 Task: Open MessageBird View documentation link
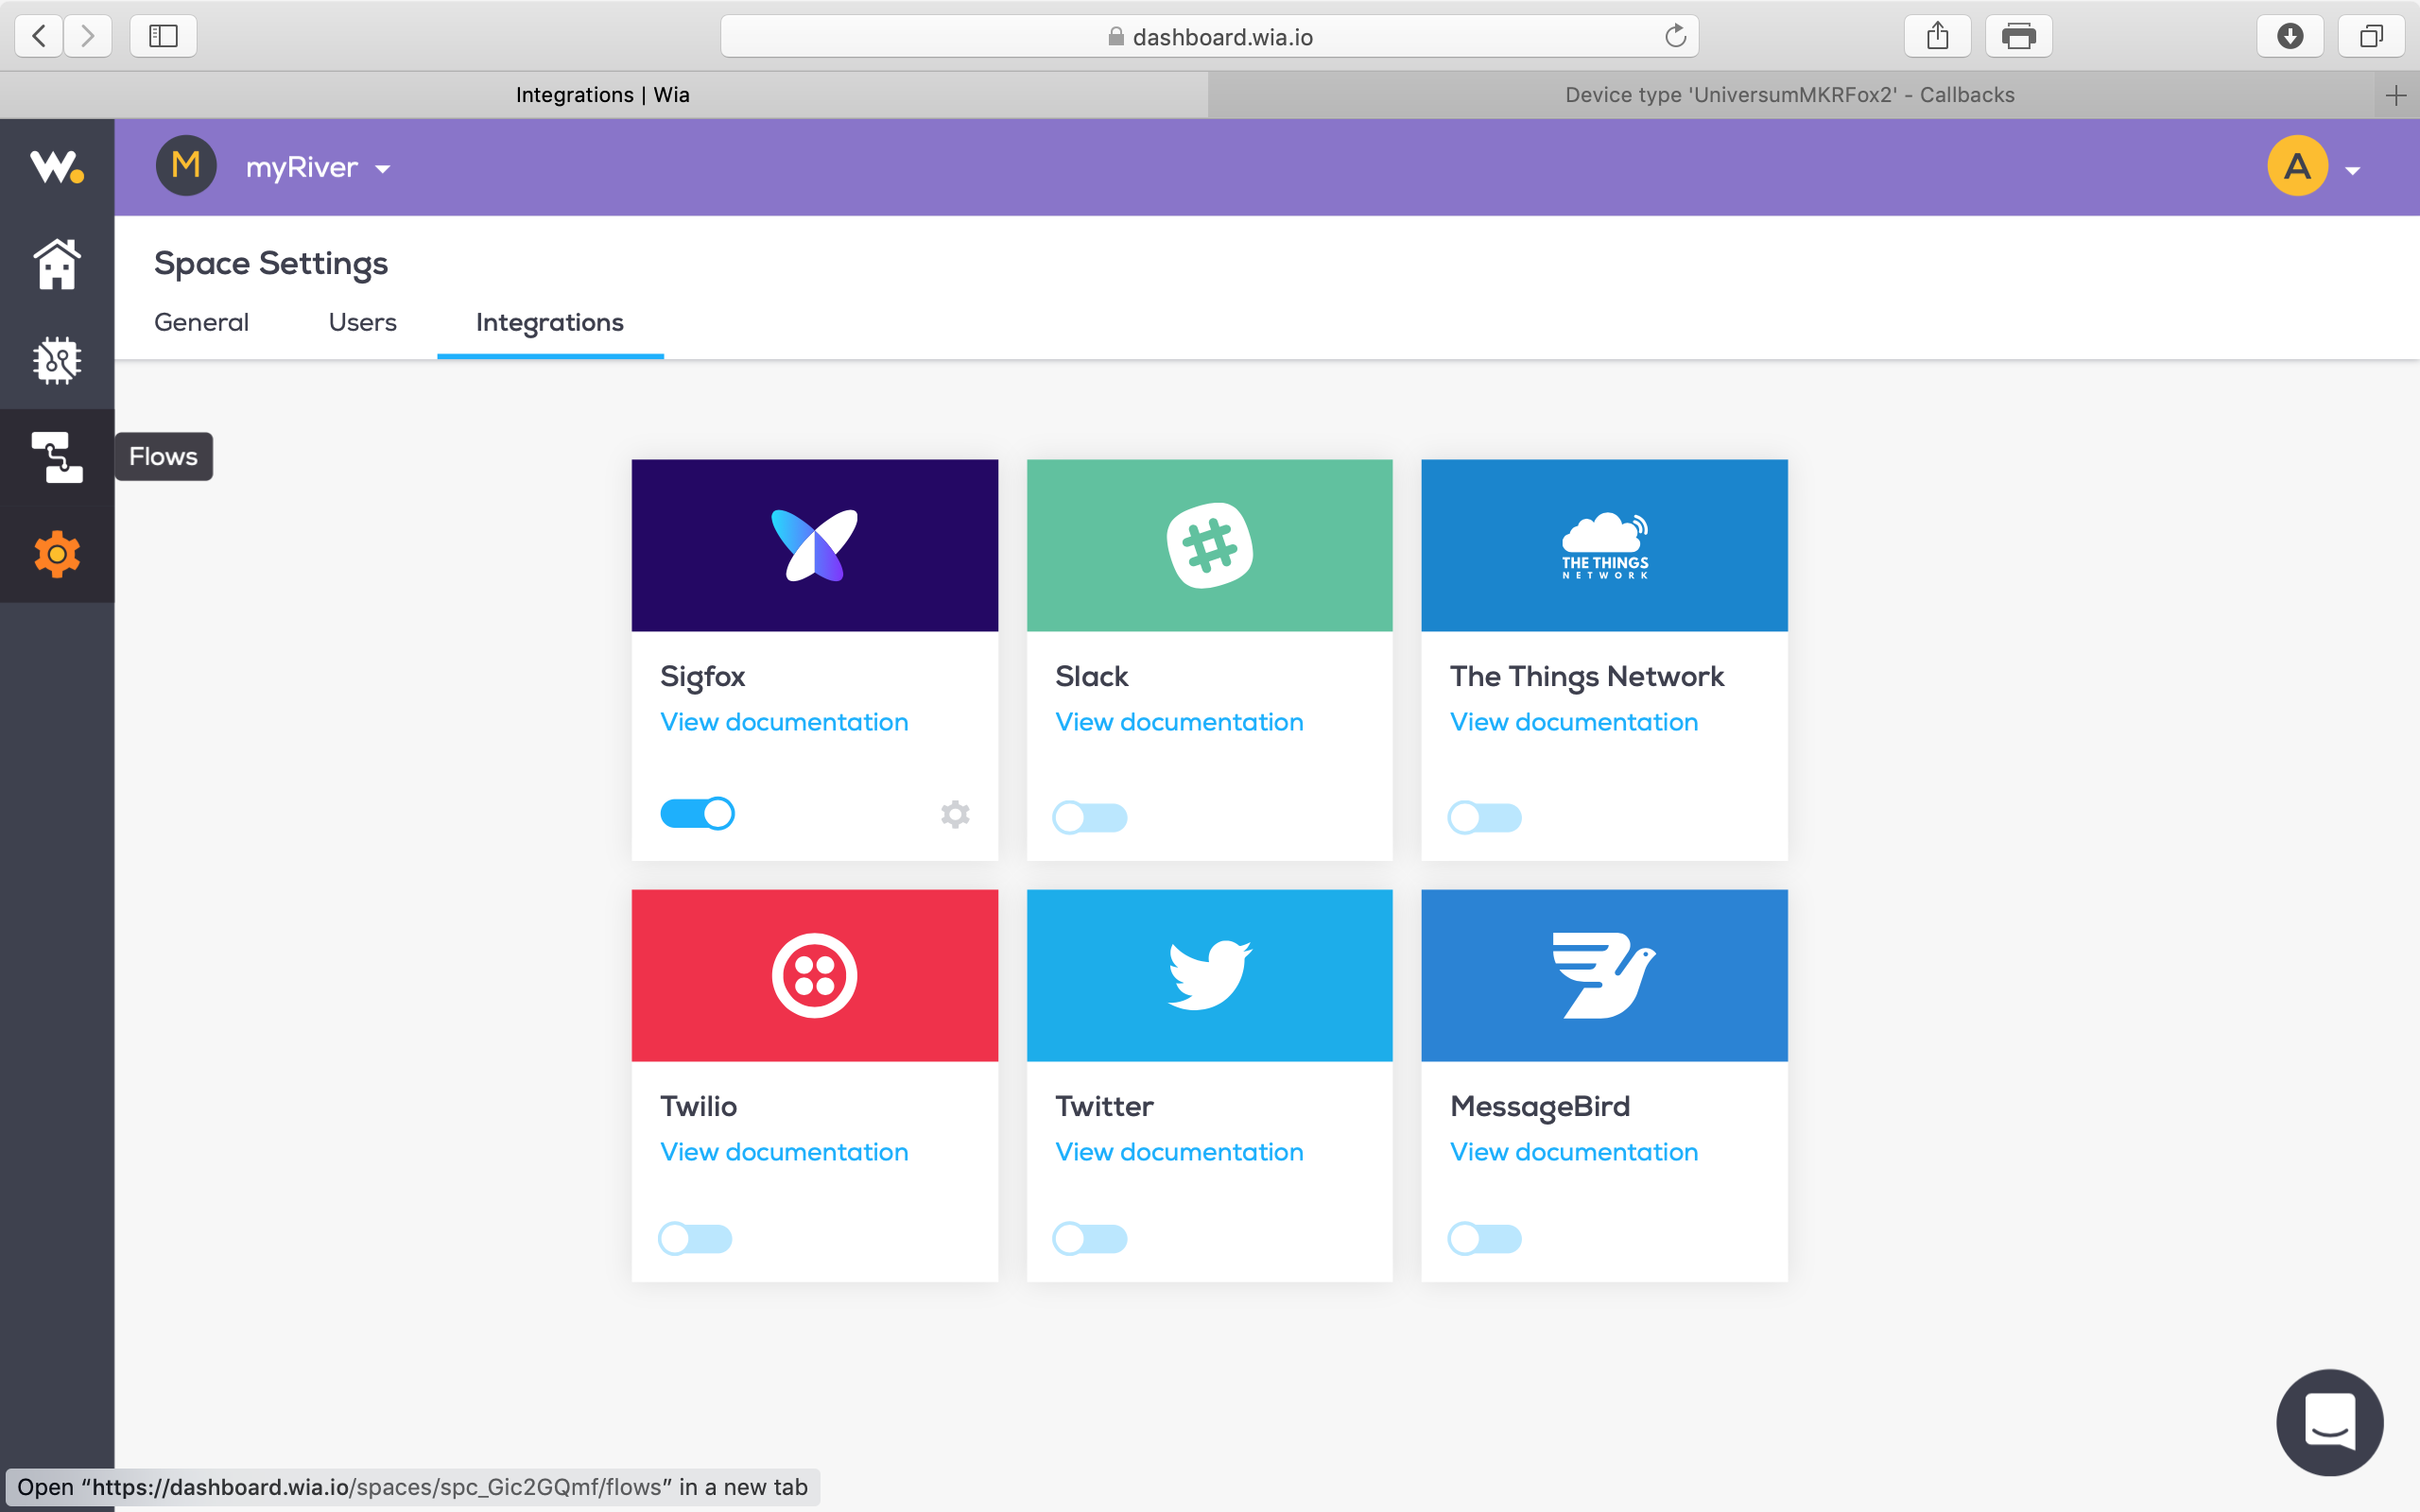click(x=1574, y=1152)
